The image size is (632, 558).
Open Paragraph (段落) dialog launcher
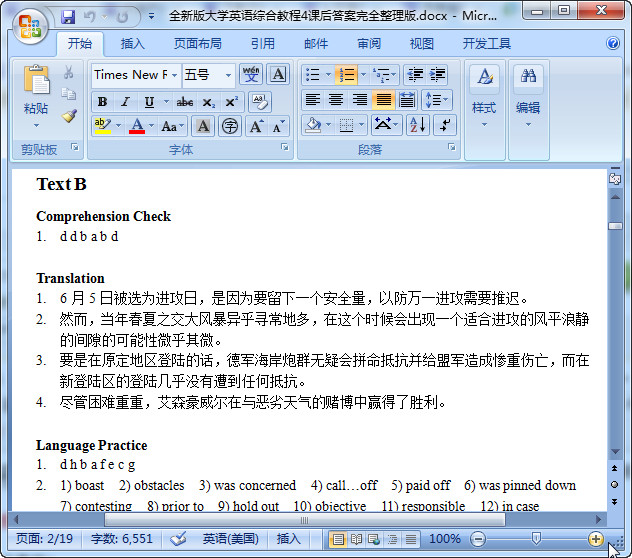point(451,147)
